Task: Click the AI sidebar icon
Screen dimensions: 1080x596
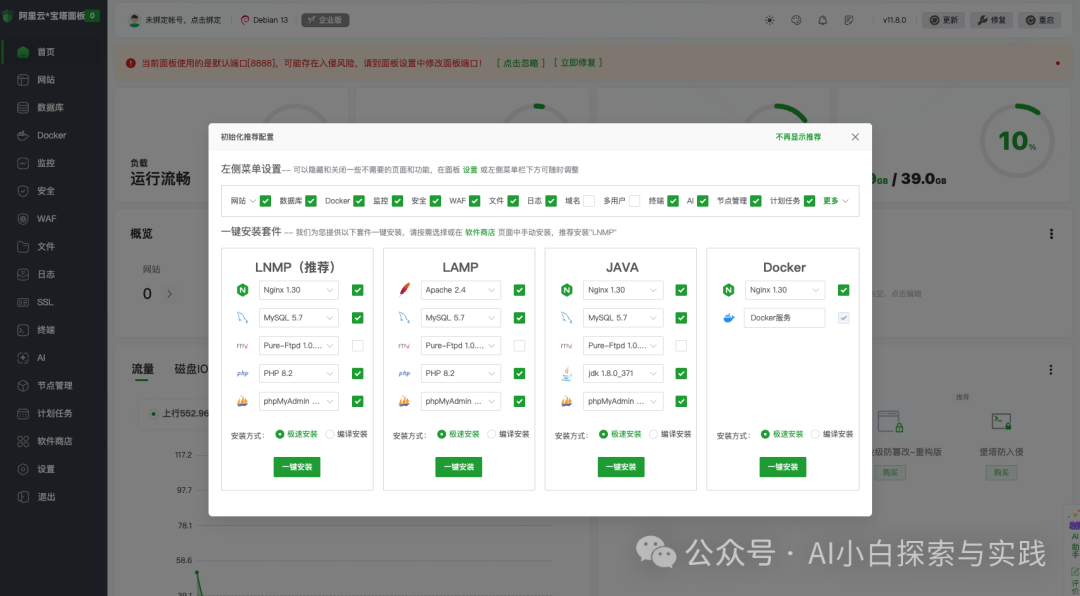Action: pyautogui.click(x=23, y=358)
